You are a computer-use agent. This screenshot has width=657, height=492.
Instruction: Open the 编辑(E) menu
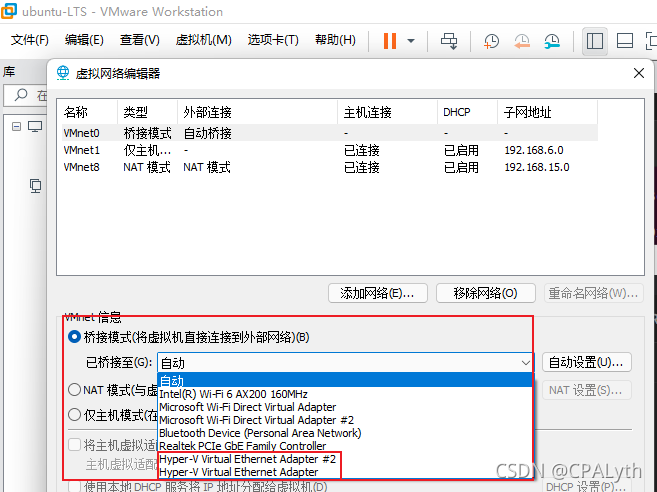pyautogui.click(x=84, y=40)
